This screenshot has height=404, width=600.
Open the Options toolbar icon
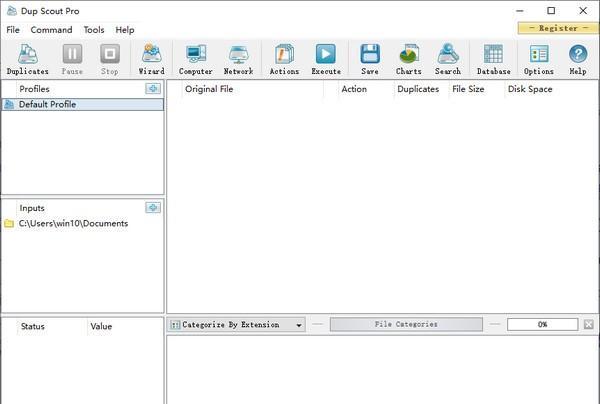point(539,59)
